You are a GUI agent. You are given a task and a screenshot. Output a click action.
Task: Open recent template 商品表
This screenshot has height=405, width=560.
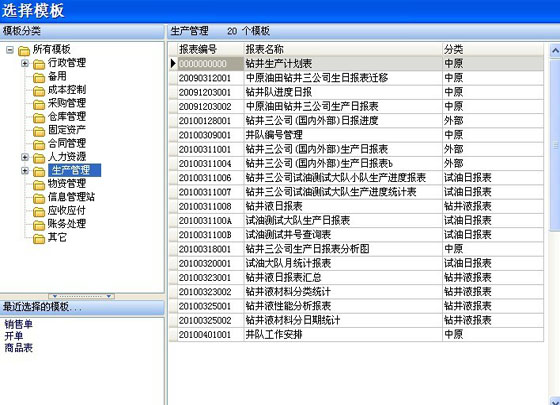pyautogui.click(x=19, y=348)
